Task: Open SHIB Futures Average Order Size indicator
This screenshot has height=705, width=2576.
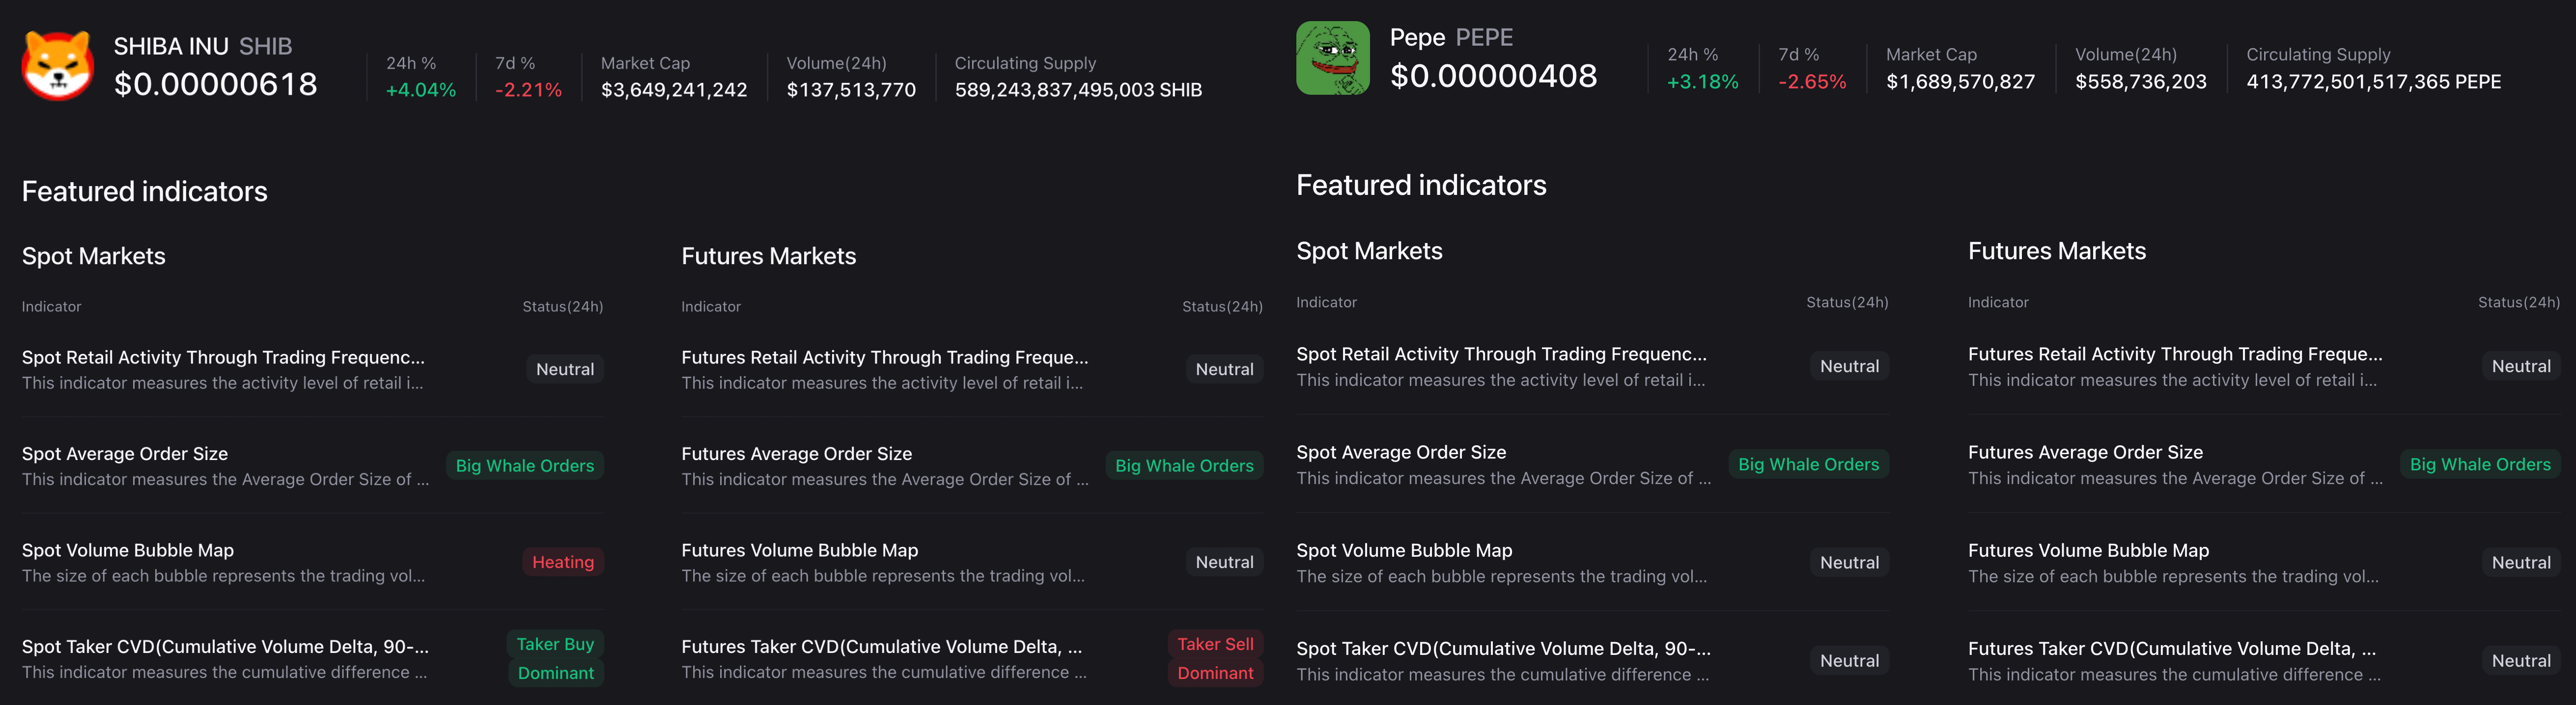Action: coord(796,454)
